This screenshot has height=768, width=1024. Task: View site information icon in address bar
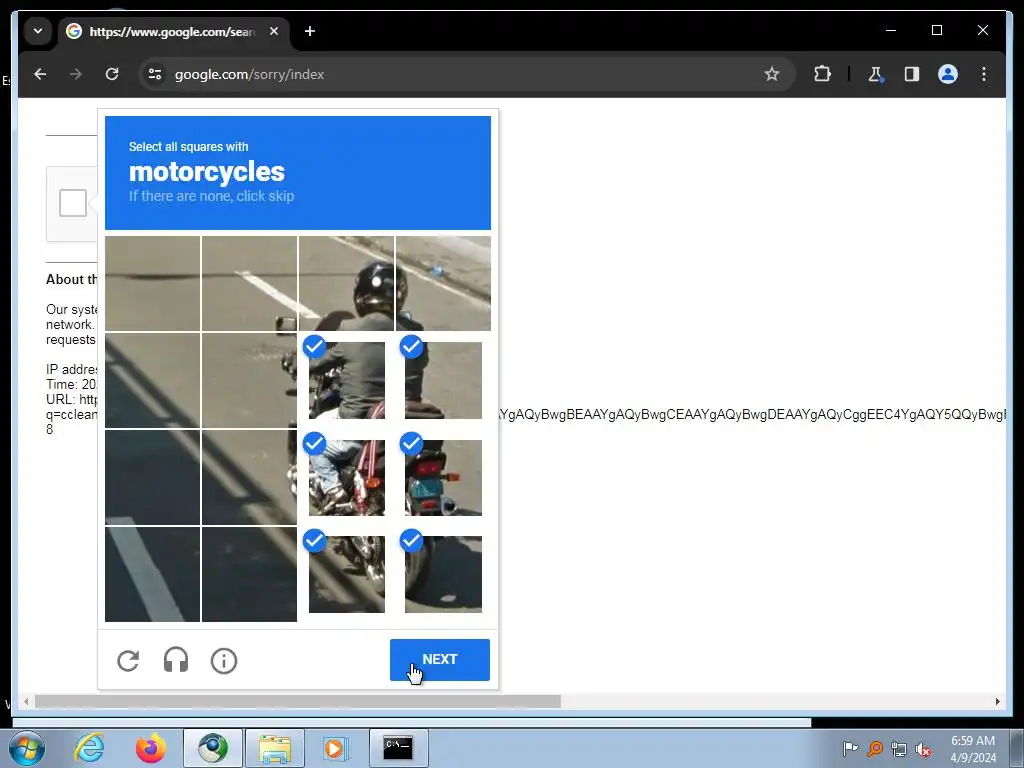155,74
